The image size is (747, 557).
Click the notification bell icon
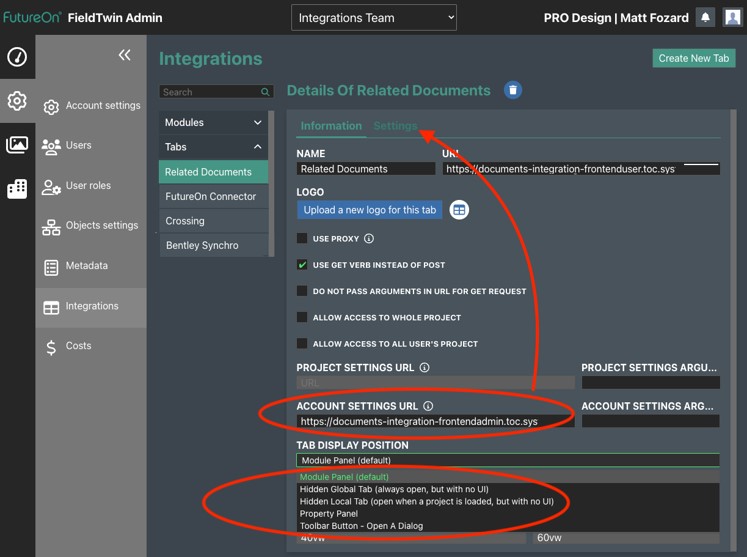click(705, 18)
